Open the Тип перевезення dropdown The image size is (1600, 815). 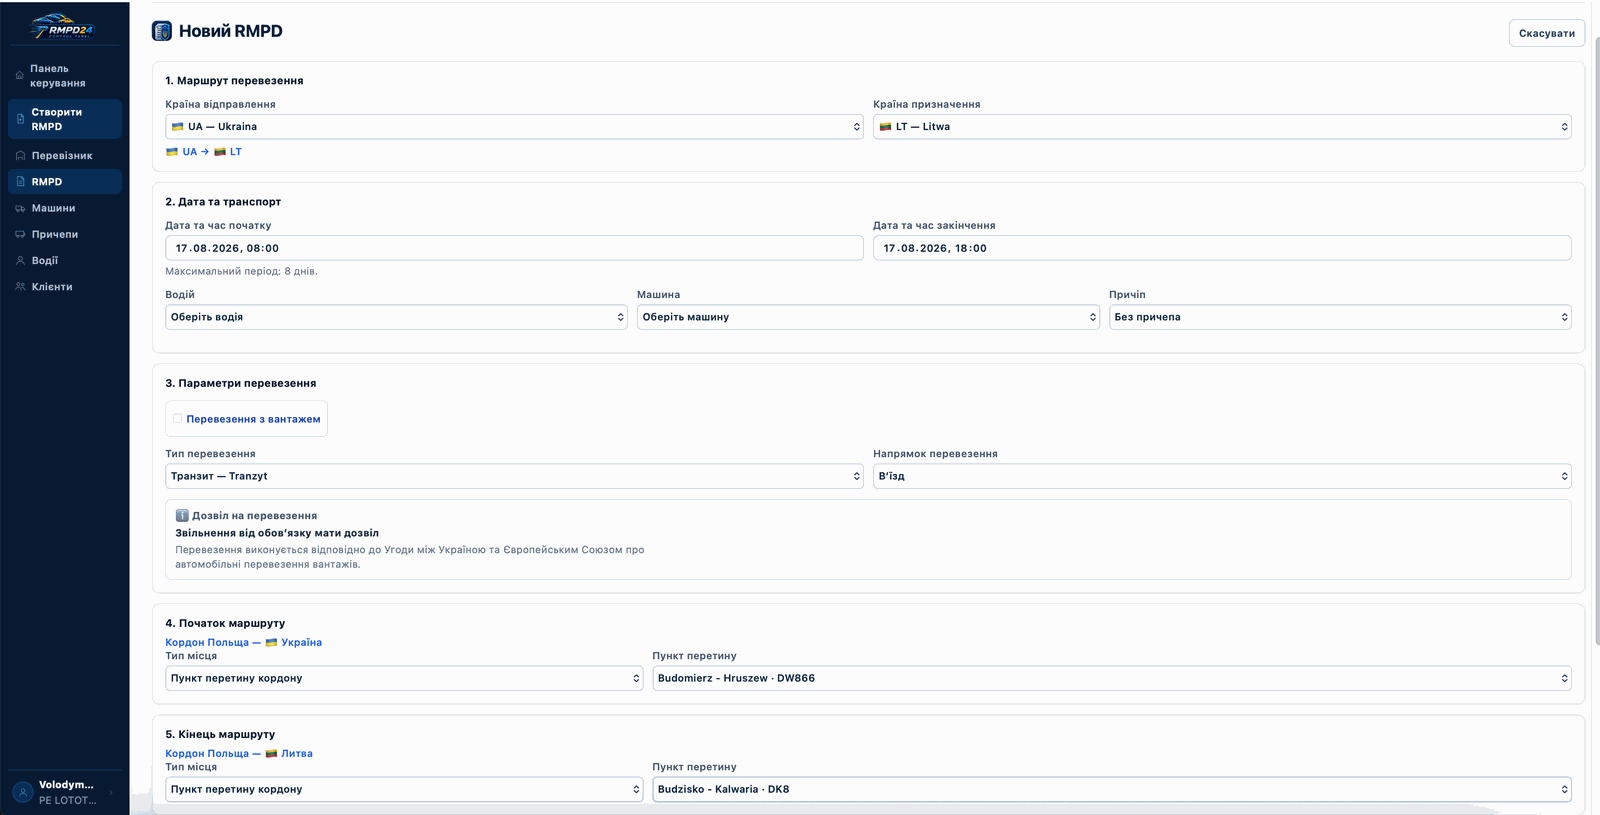[x=514, y=476]
